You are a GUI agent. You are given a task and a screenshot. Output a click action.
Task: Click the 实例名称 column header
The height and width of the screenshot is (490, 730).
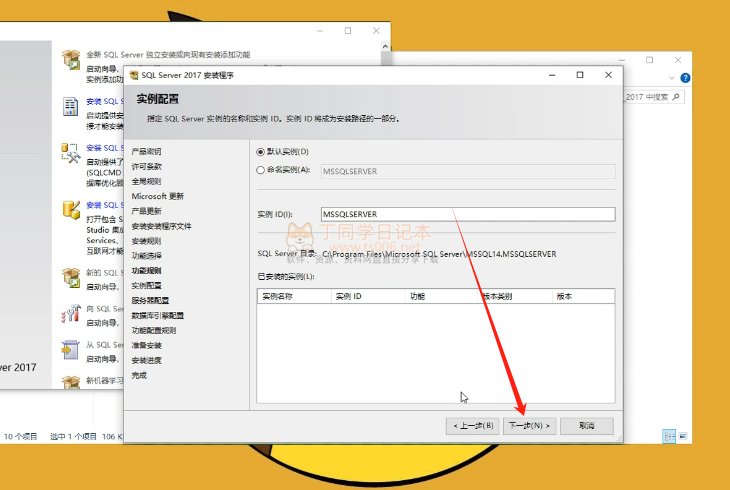pyautogui.click(x=277, y=297)
